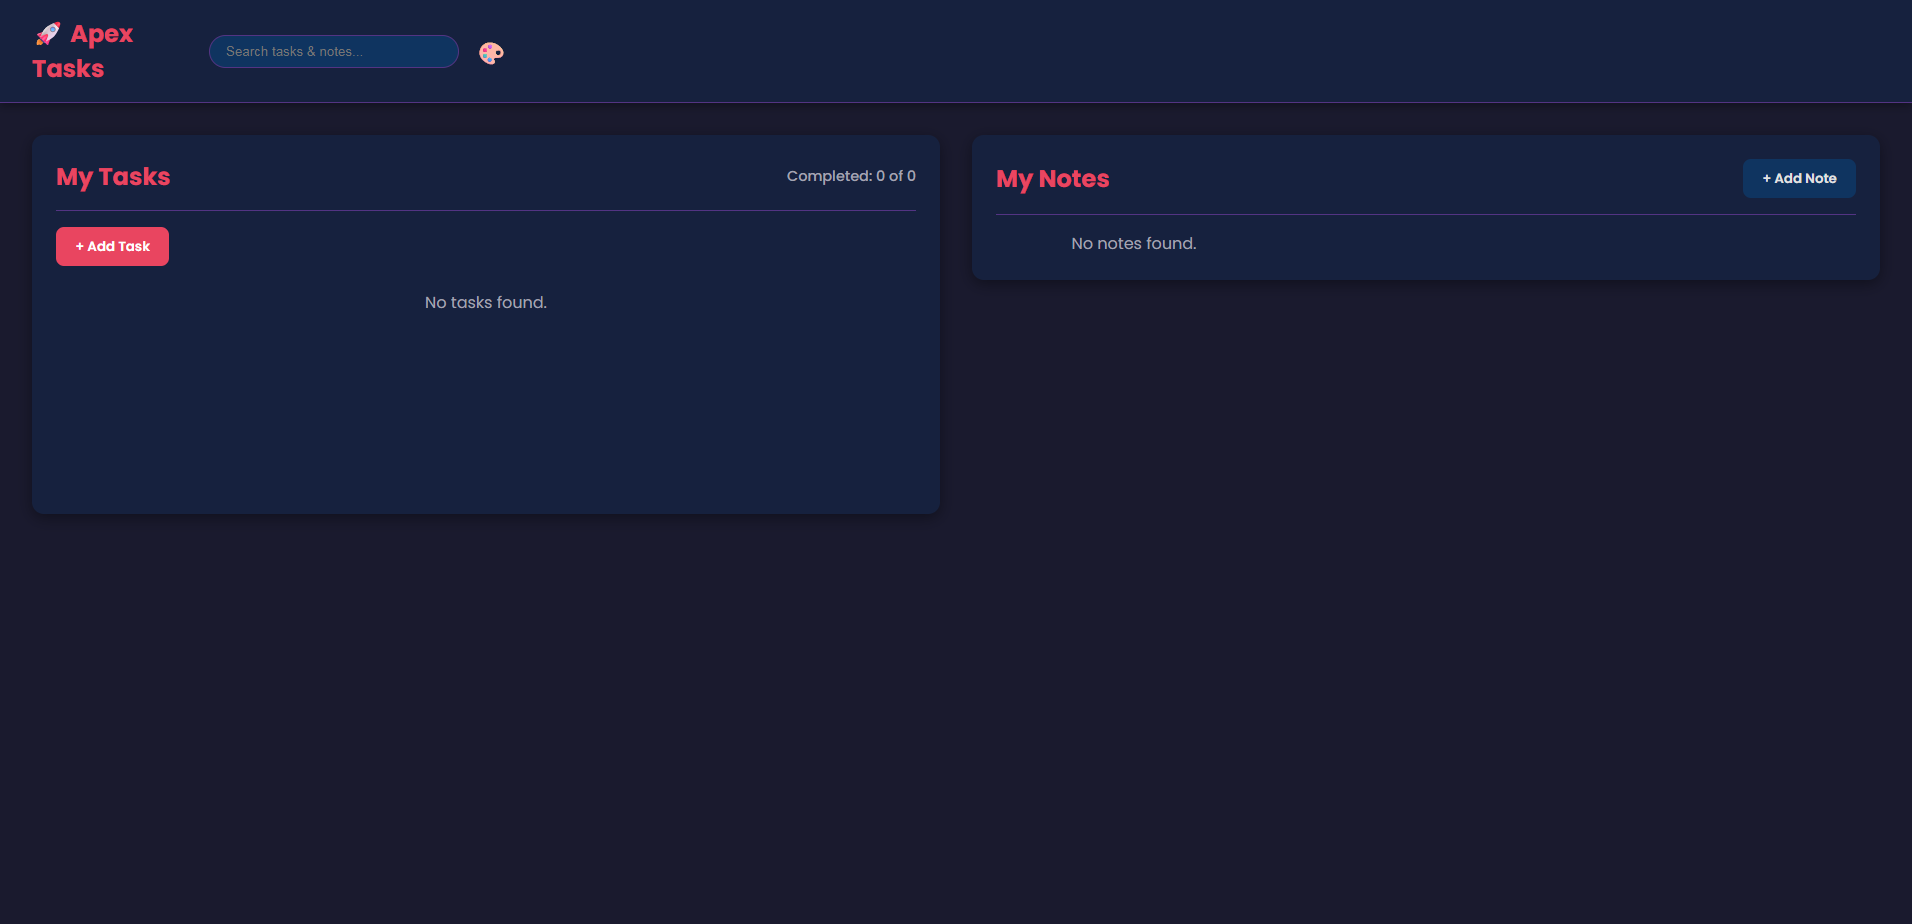The image size is (1912, 924).
Task: Click the divider line under My Tasks heading
Action: pyautogui.click(x=485, y=211)
